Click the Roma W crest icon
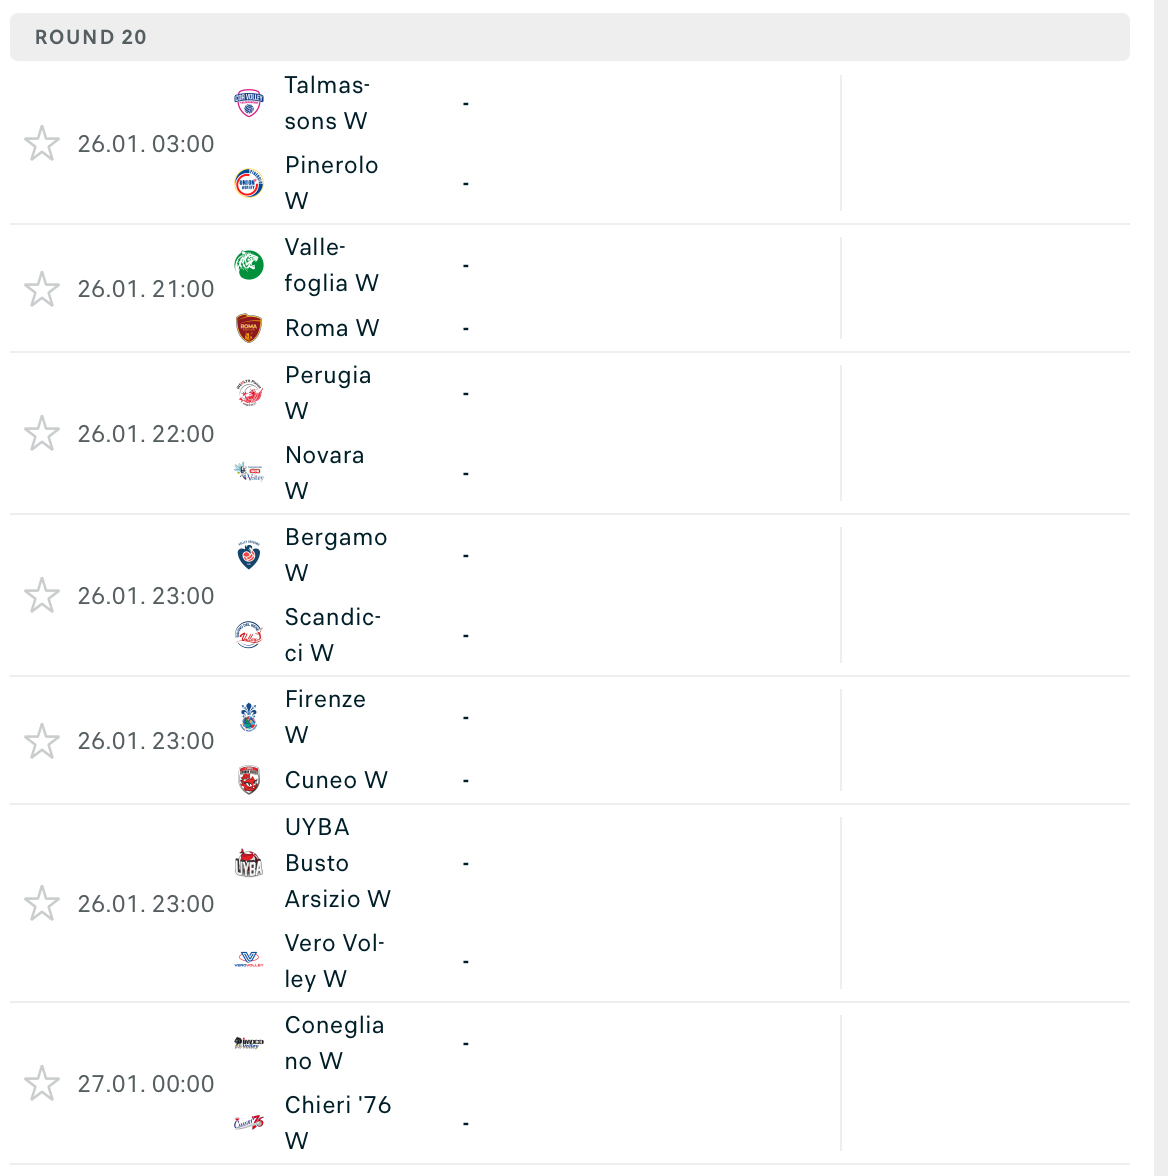Screen dimensions: 1168x1176 tap(249, 328)
